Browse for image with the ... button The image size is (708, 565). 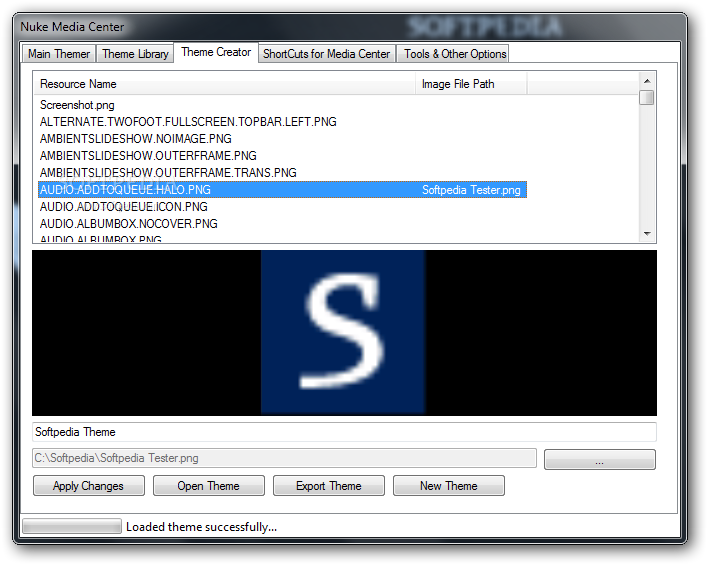pos(600,459)
